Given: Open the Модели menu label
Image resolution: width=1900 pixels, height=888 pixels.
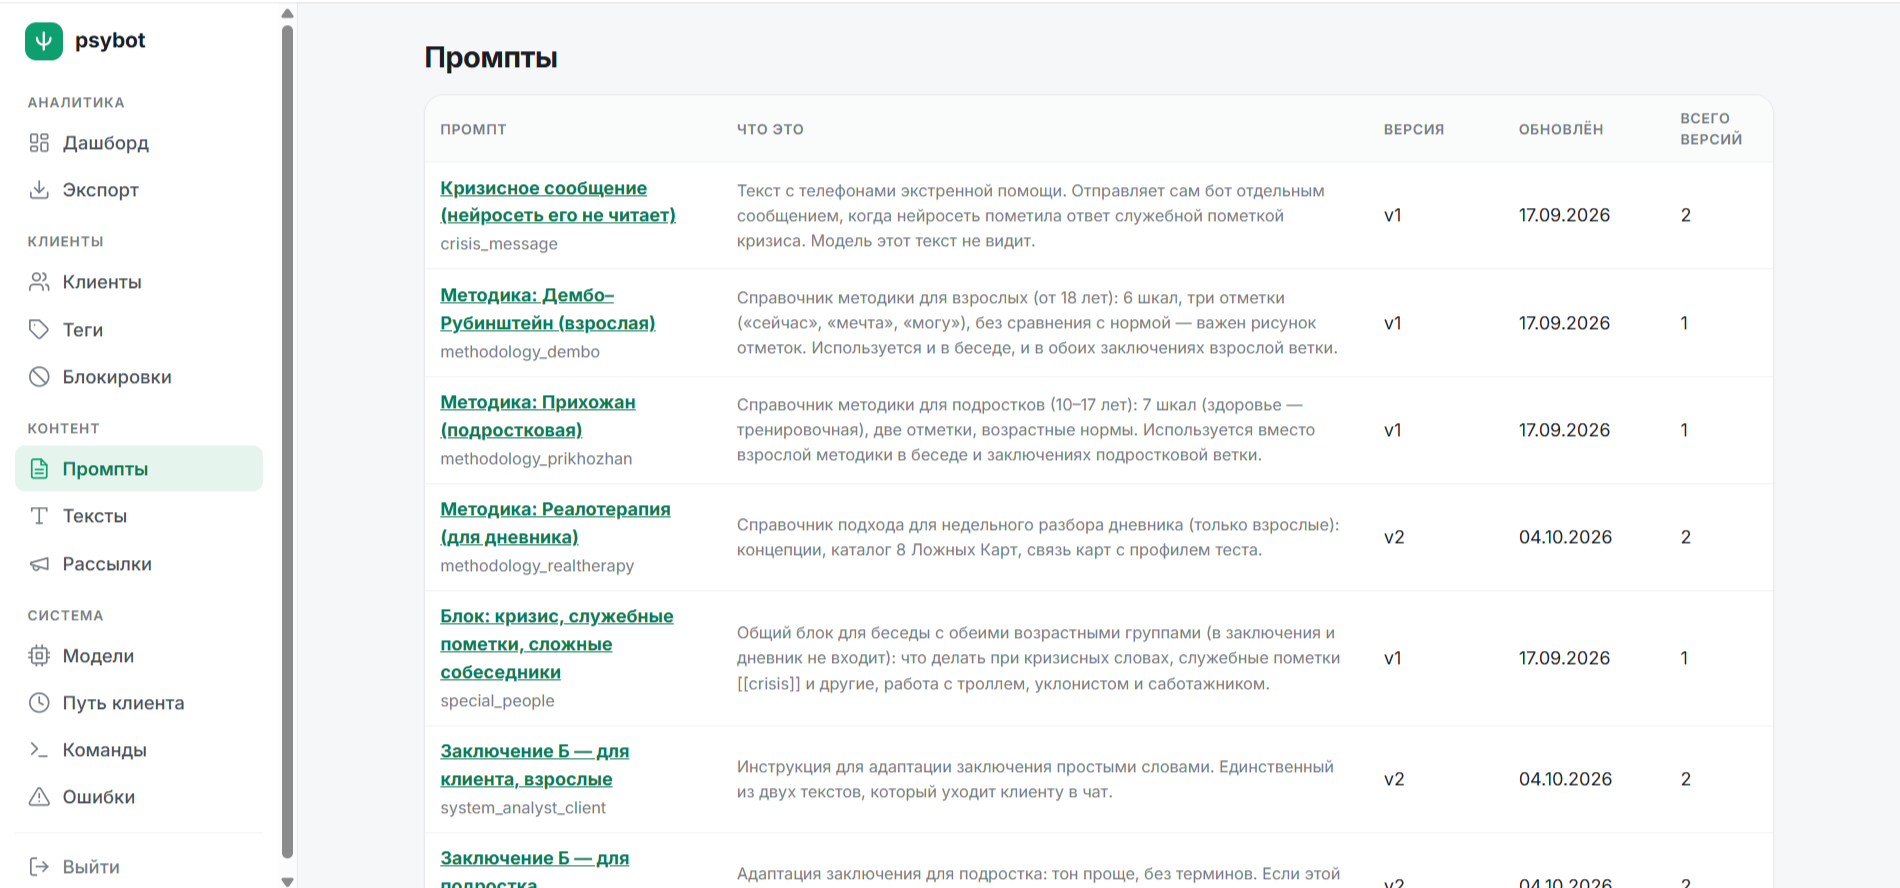Looking at the screenshot, I should click(98, 656).
